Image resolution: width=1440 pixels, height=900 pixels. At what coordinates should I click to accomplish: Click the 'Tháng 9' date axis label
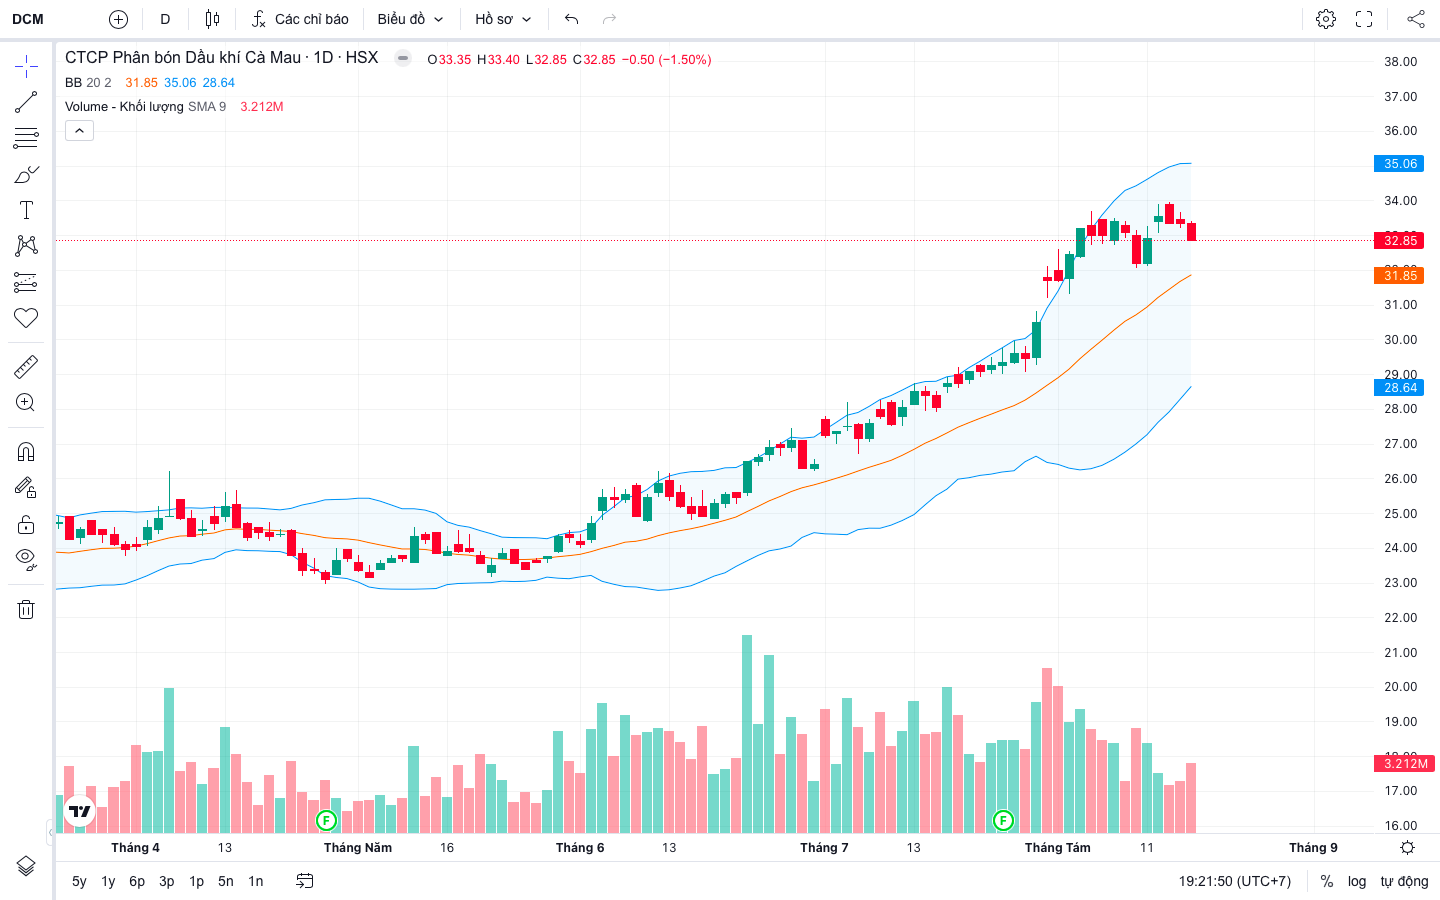[x=1313, y=848]
